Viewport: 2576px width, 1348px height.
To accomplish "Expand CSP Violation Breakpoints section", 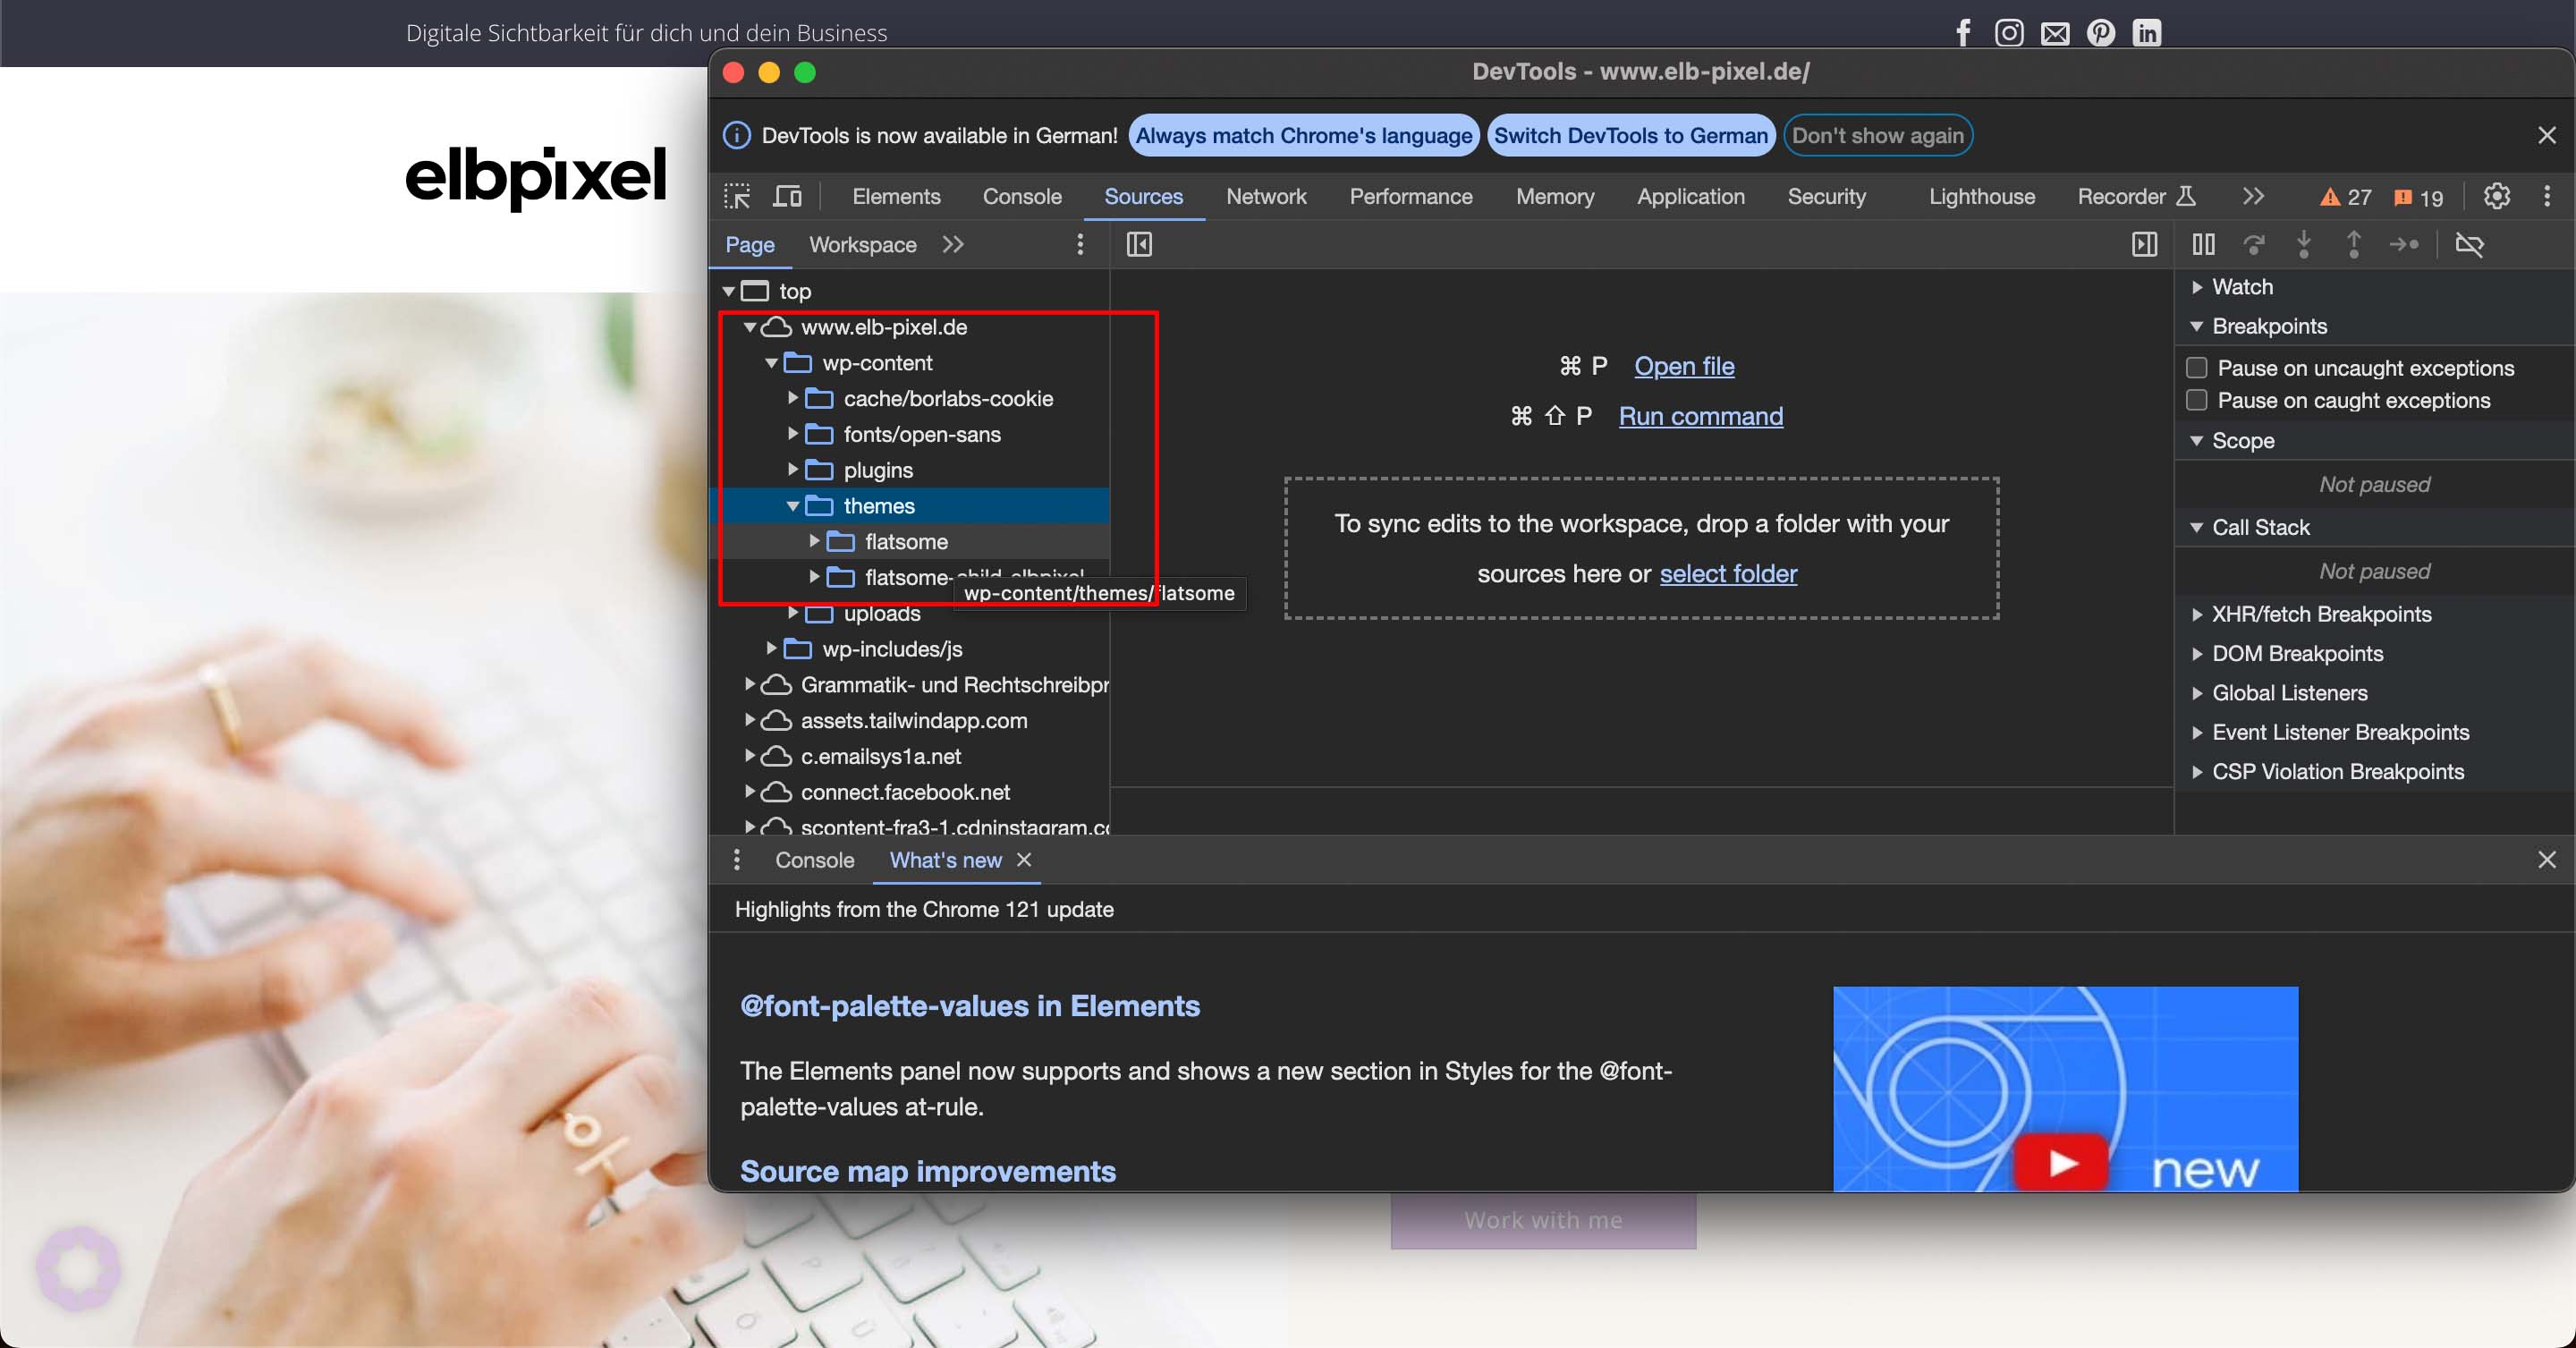I will click(2197, 772).
